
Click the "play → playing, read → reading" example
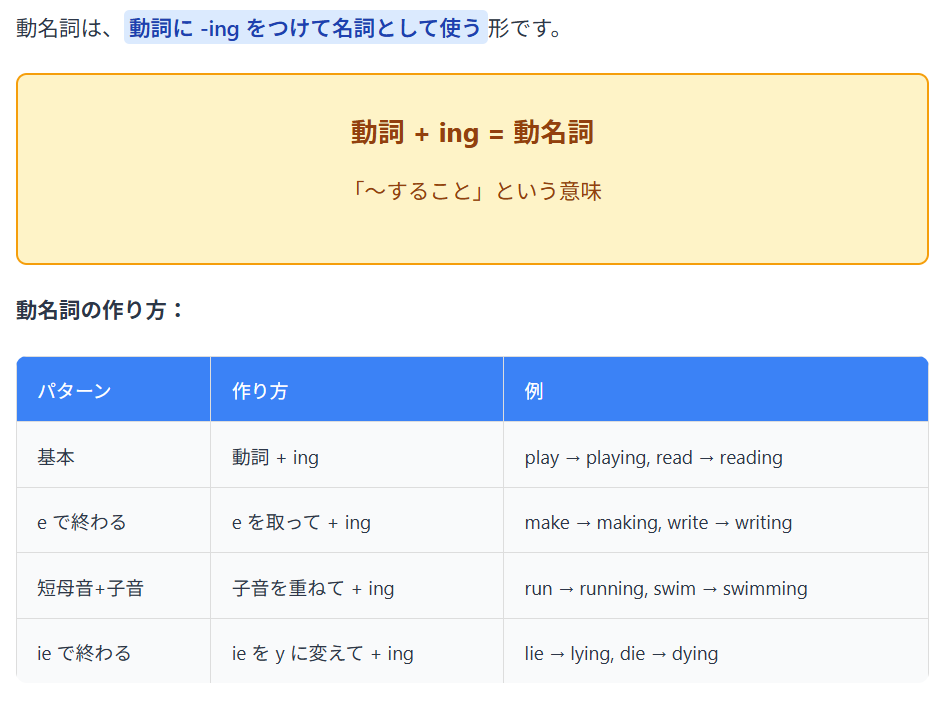click(653, 457)
